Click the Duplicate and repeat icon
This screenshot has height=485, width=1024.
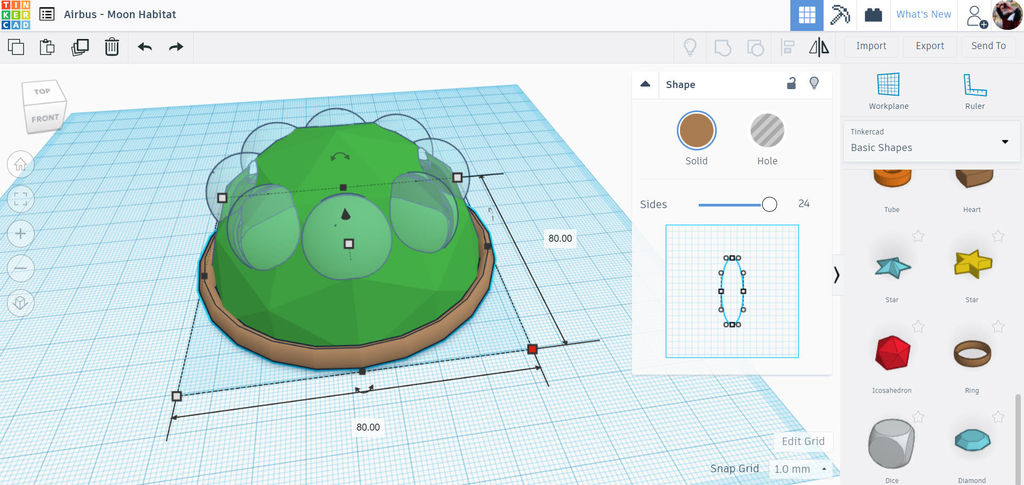[80, 47]
